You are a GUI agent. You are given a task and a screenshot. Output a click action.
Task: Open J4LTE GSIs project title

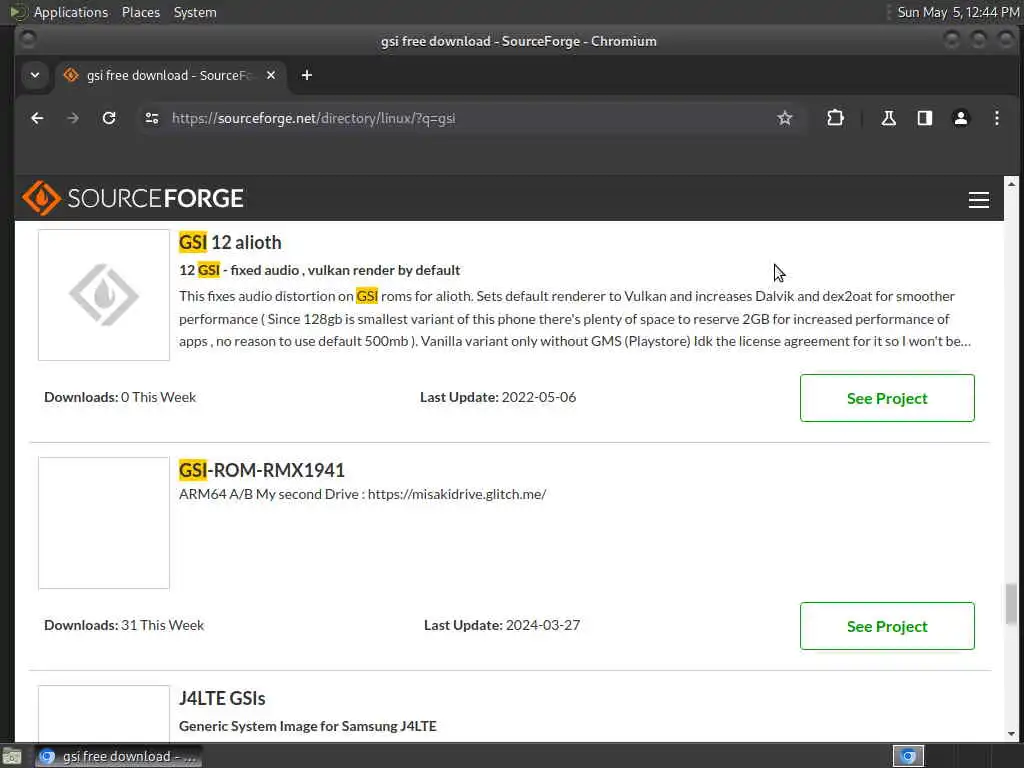point(222,698)
